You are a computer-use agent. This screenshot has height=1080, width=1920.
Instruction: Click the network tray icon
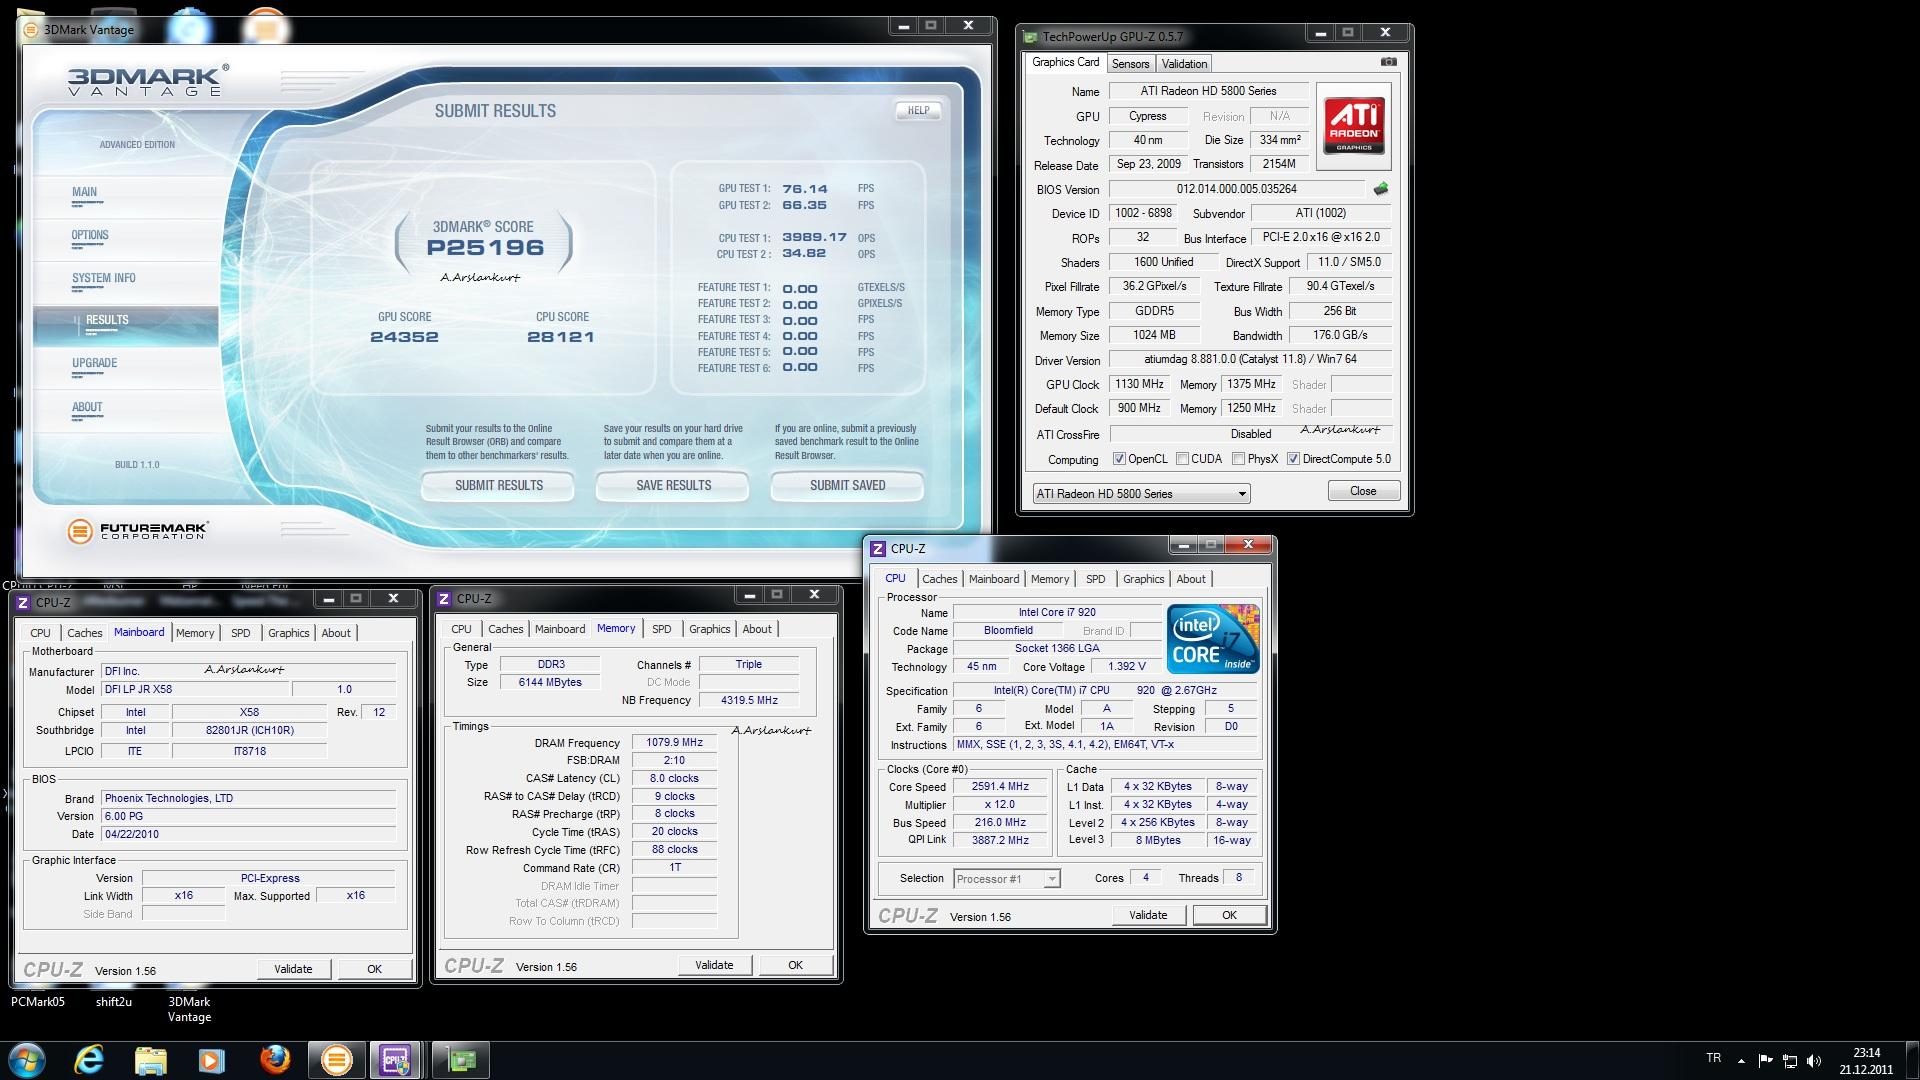[1790, 1060]
